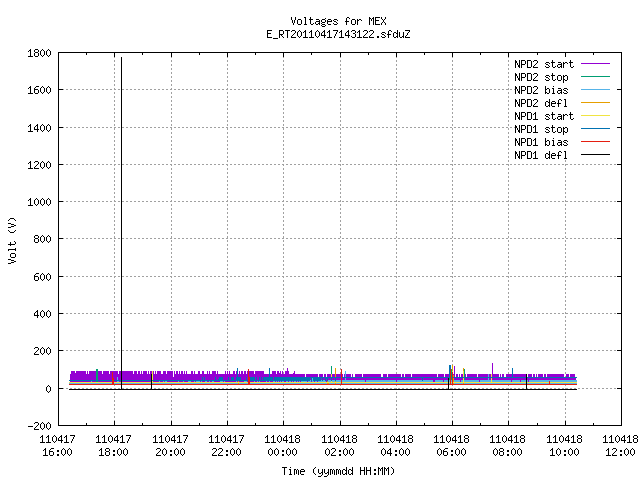Click the 110418 08:00 time label
This screenshot has height=480, width=640.
(x=507, y=446)
